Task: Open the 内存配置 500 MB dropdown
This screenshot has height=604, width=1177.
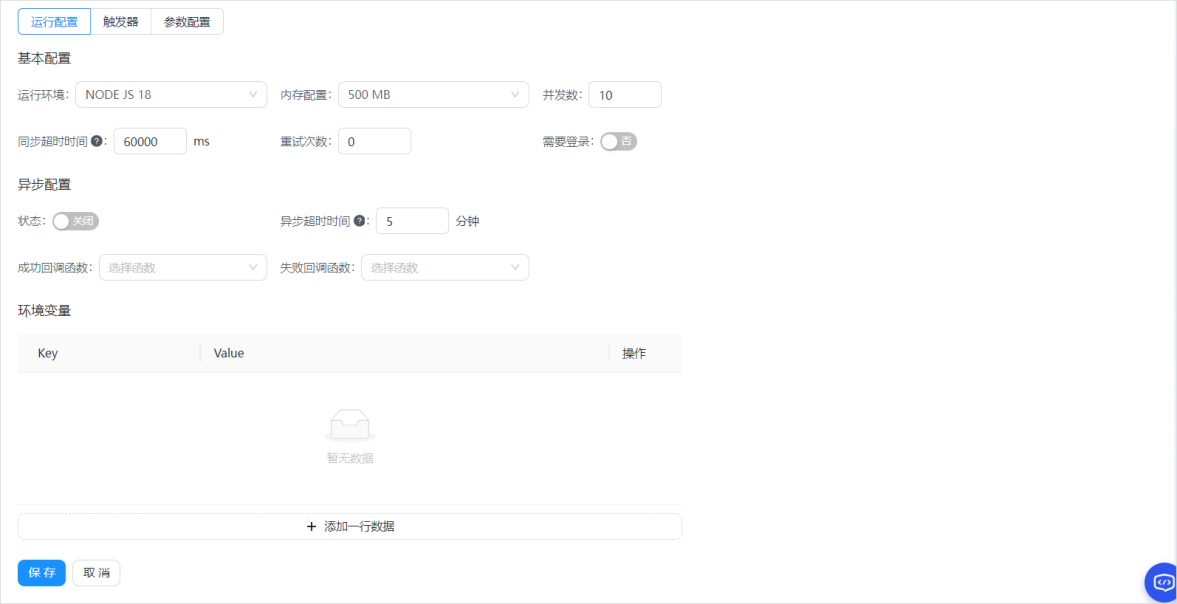Action: tap(434, 95)
